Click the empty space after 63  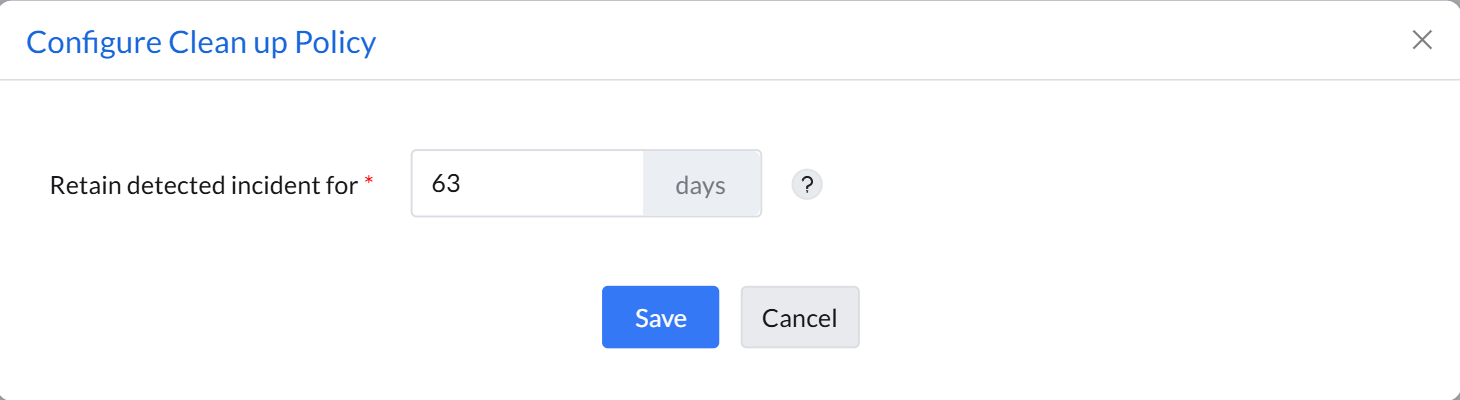[560, 184]
